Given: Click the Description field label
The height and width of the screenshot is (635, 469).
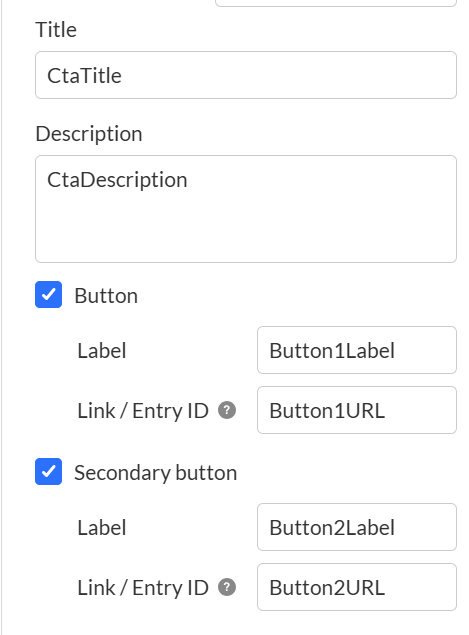Looking at the screenshot, I should click(89, 134).
